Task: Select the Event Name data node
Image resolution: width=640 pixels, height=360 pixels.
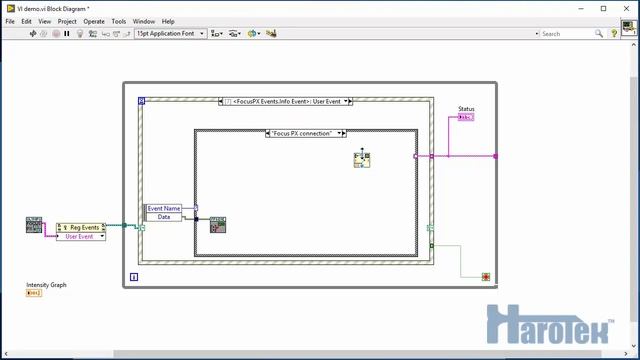Action: tap(164, 209)
